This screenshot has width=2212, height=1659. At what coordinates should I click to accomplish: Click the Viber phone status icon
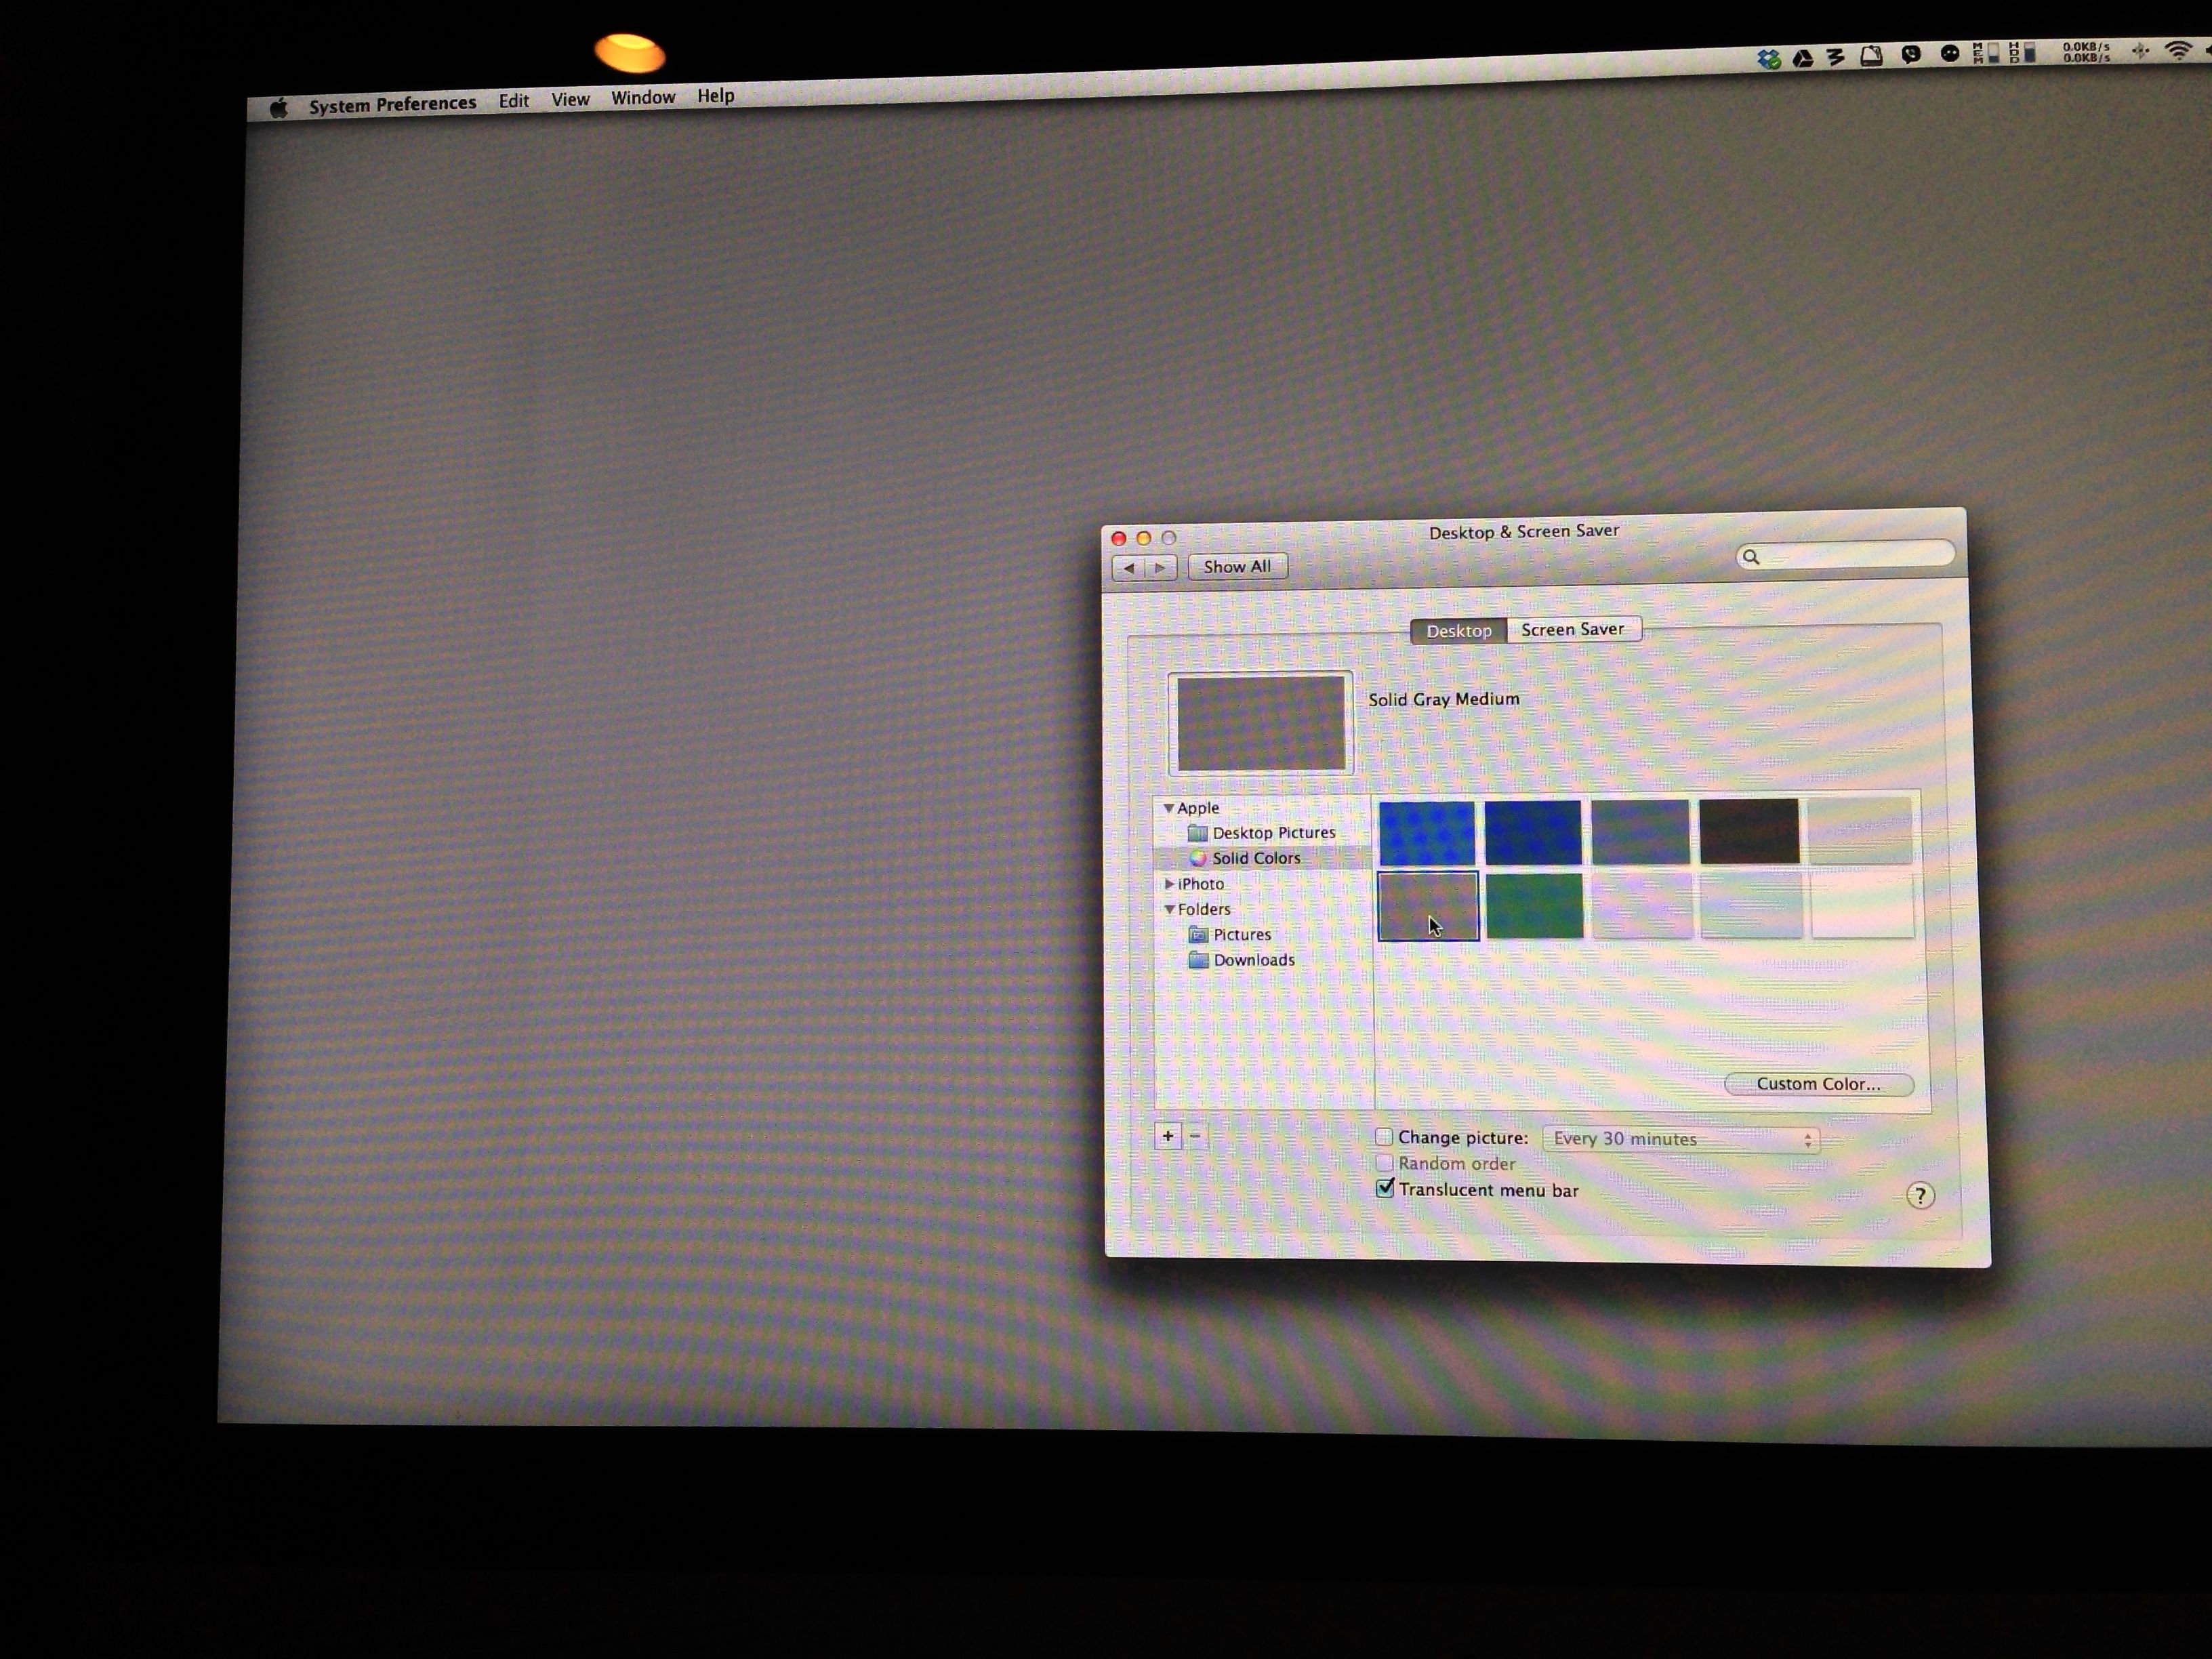click(1911, 55)
